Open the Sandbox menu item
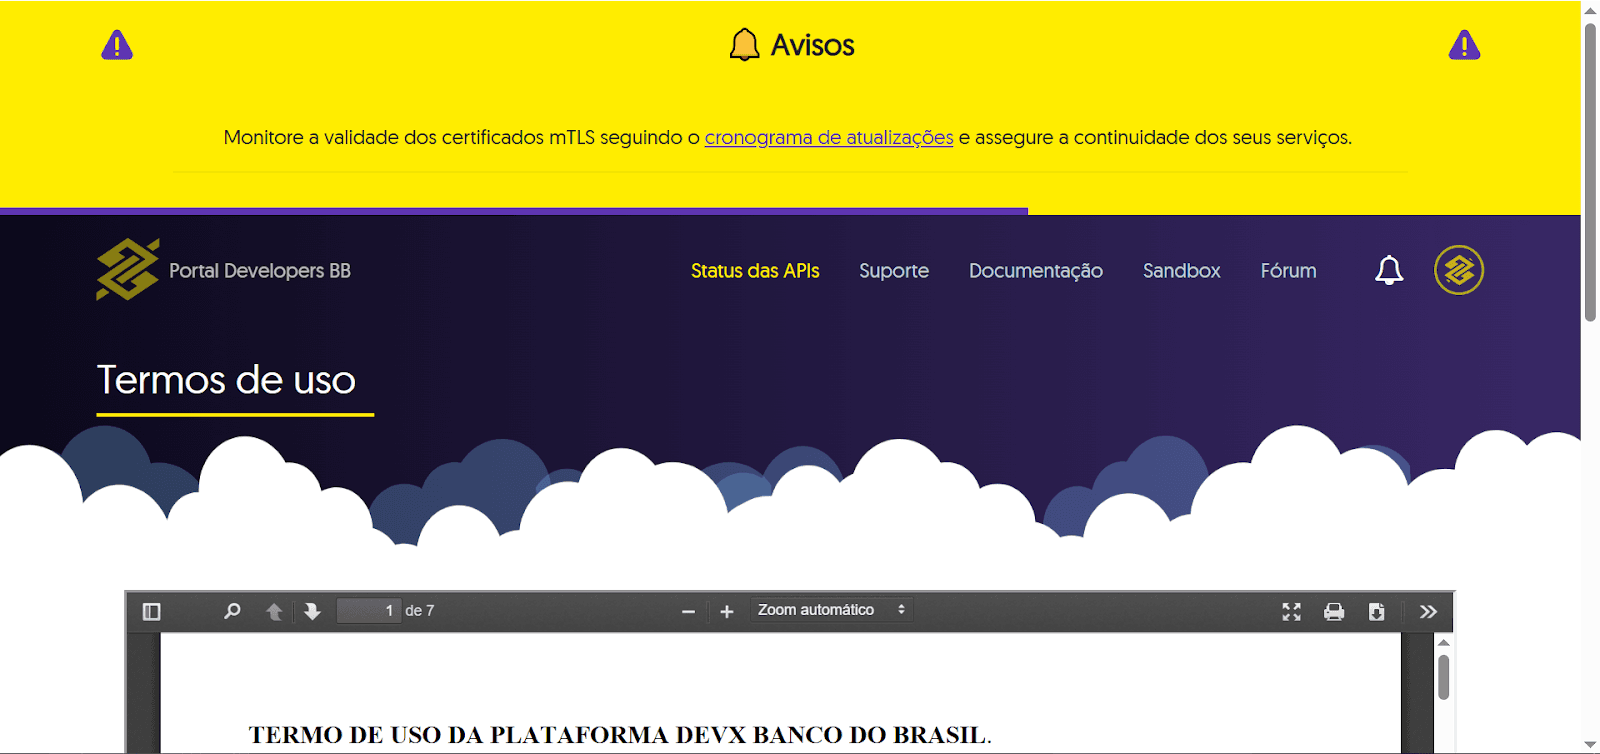This screenshot has height=754, width=1600. click(1182, 271)
